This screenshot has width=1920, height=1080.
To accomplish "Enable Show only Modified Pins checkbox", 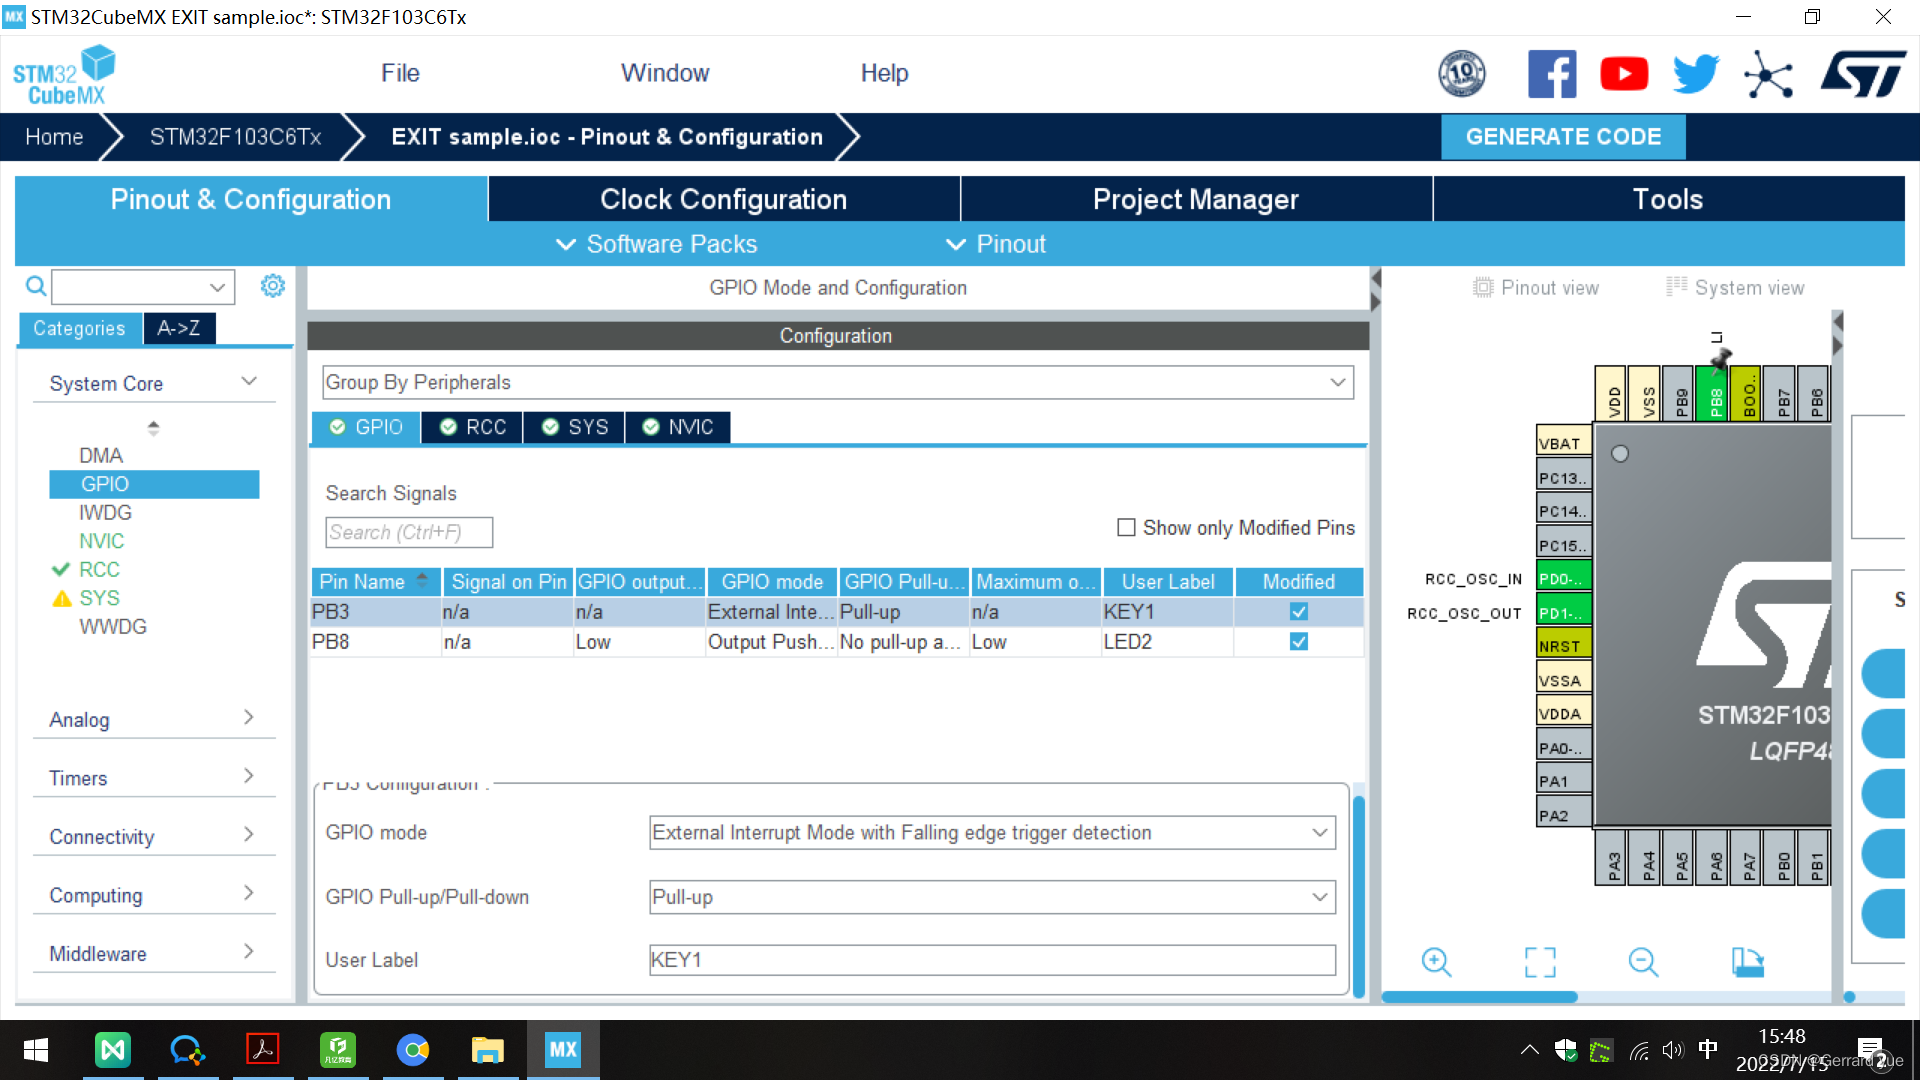I will point(1126,527).
